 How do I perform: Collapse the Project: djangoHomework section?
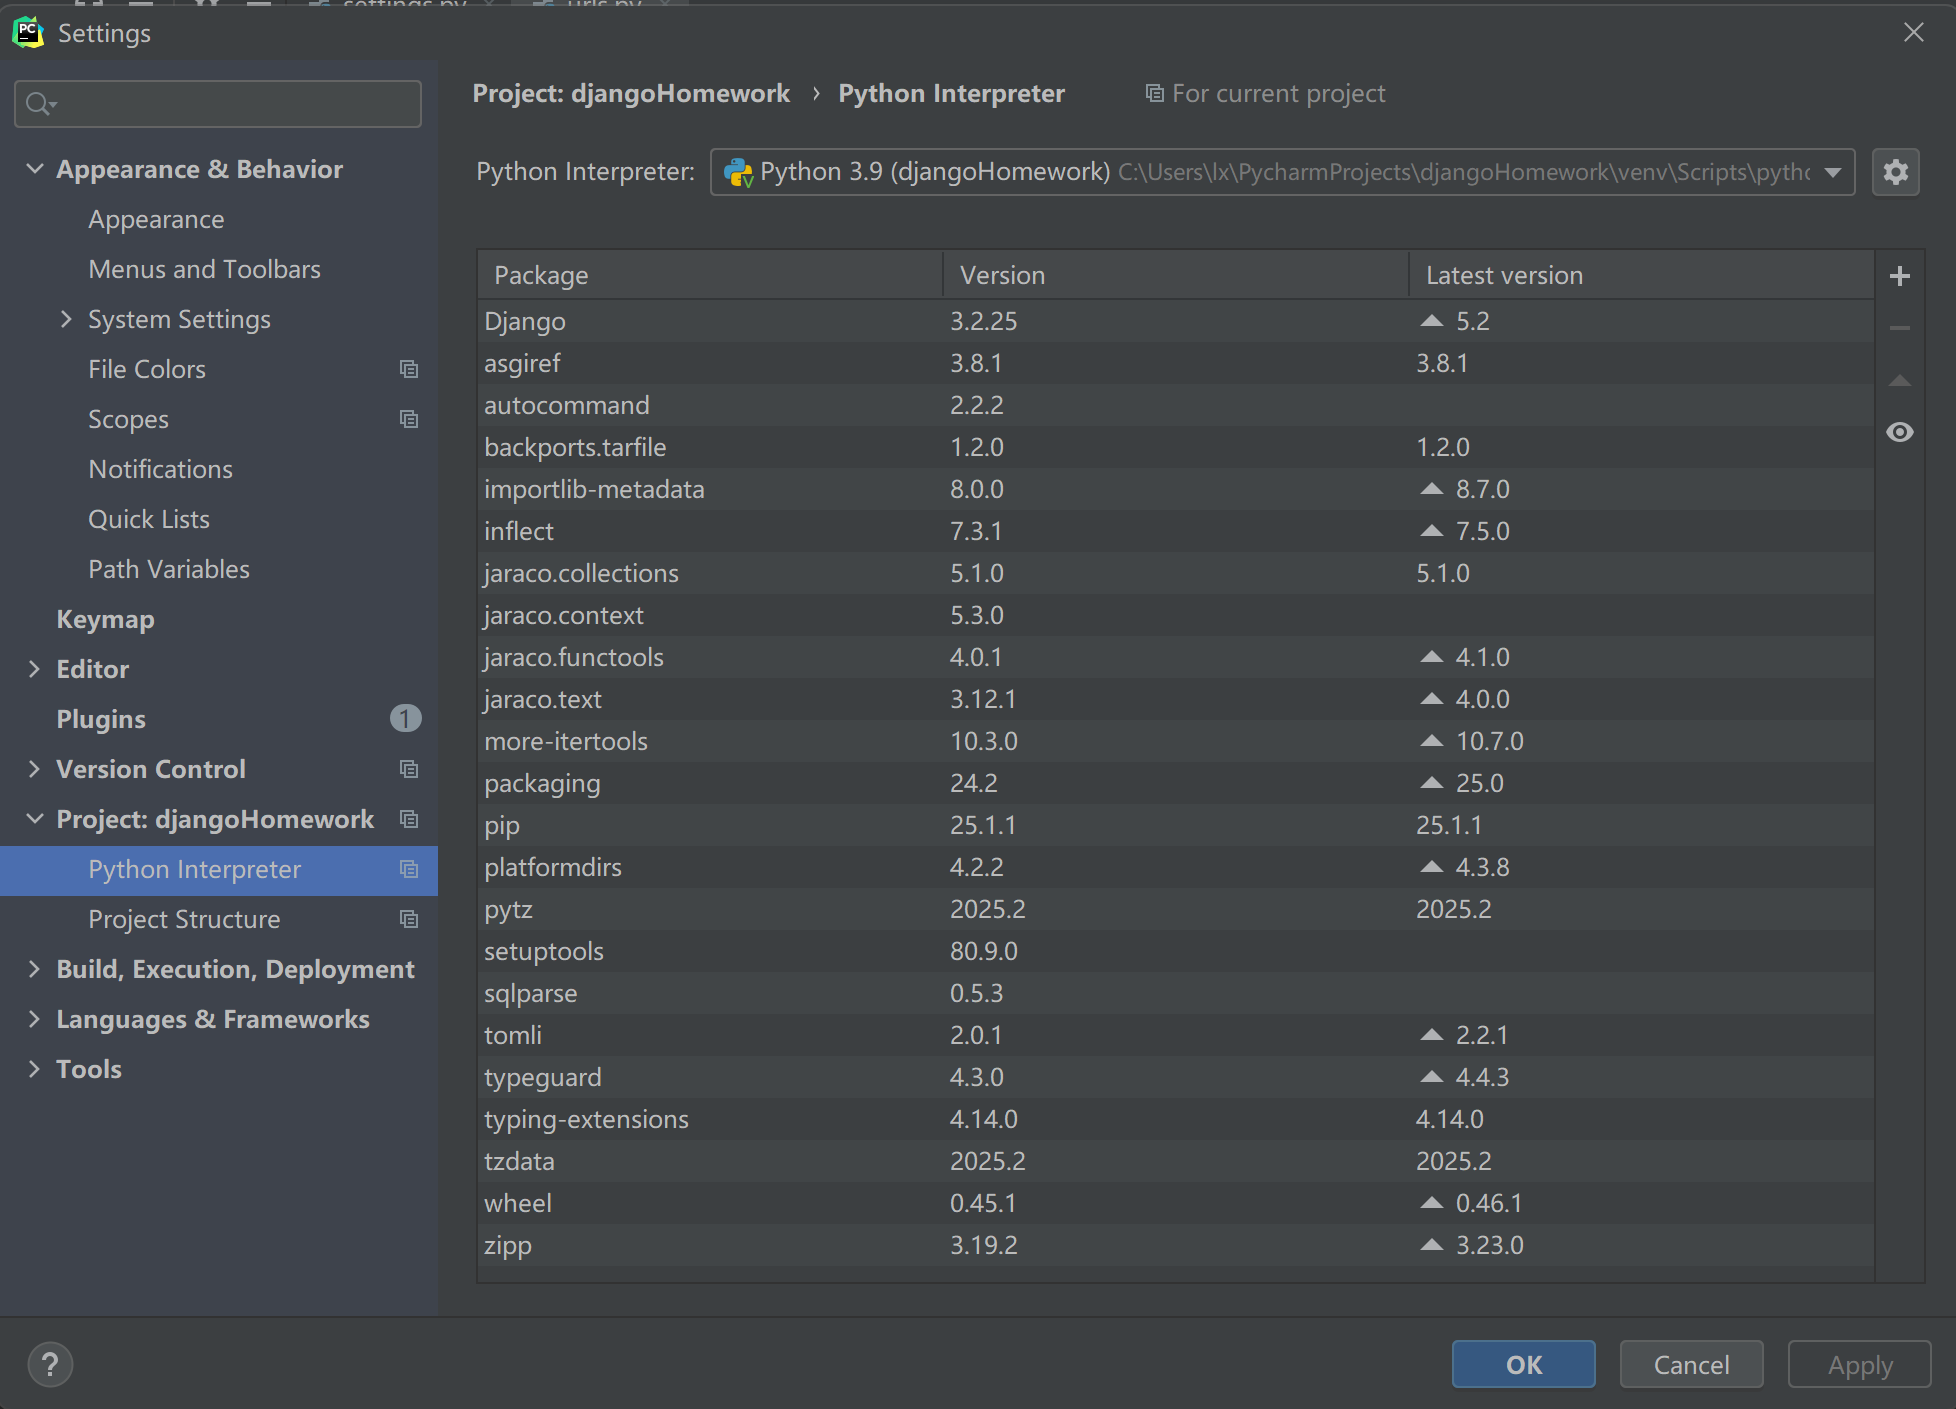(35, 819)
